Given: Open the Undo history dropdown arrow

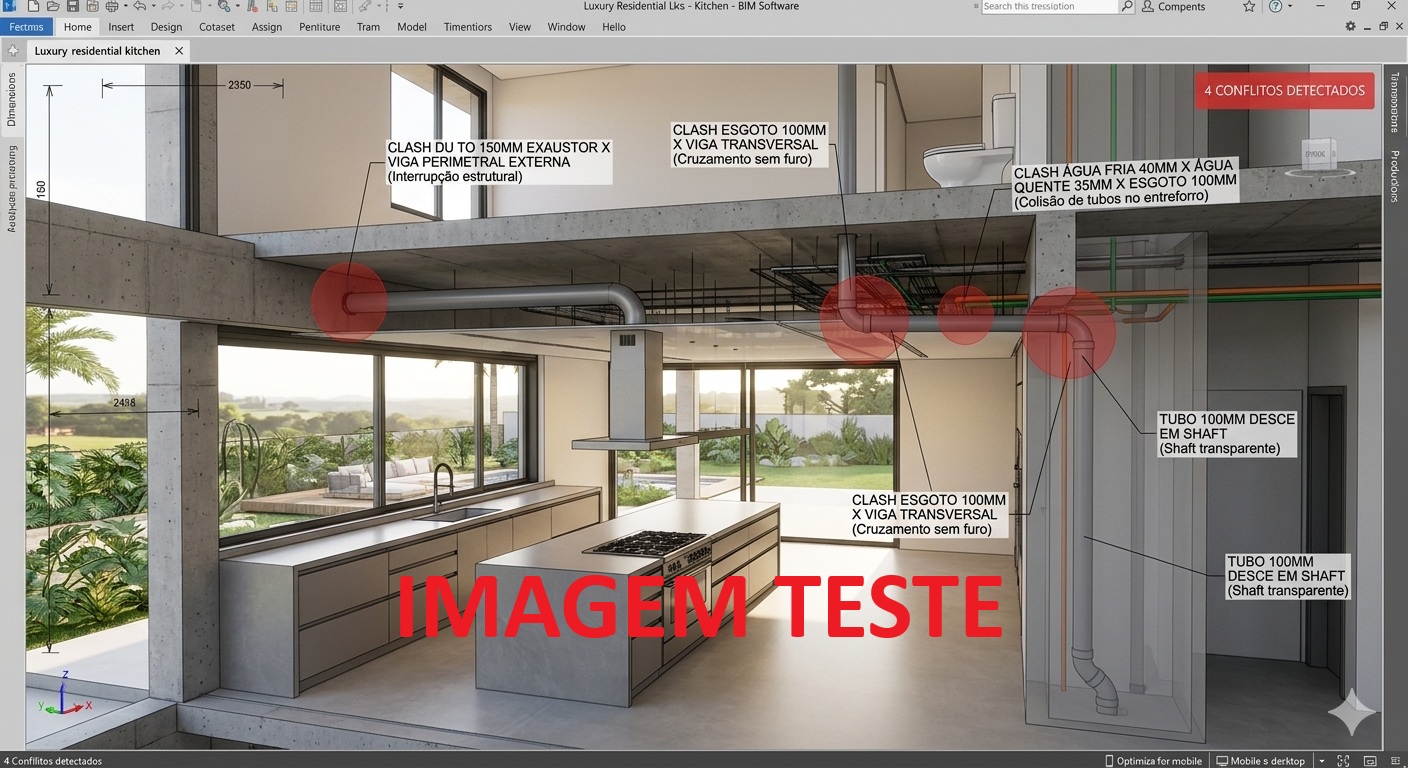Looking at the screenshot, I should (153, 7).
